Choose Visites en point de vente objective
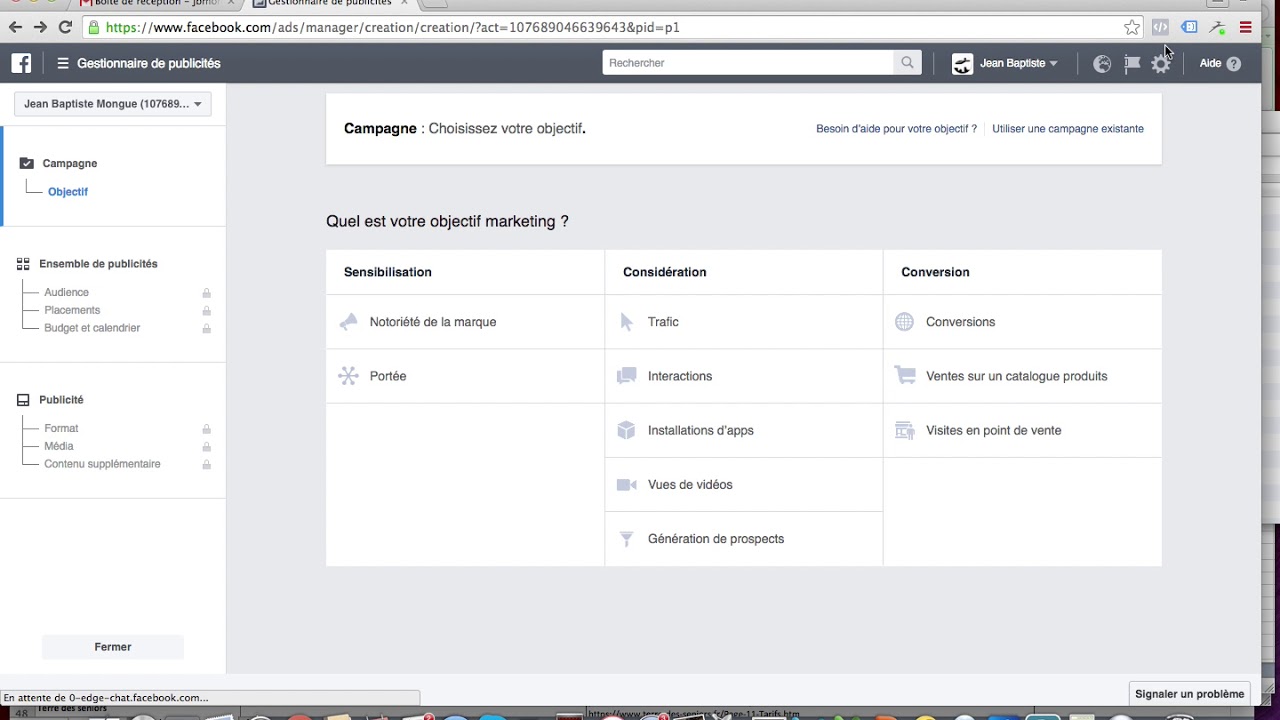Image resolution: width=1280 pixels, height=720 pixels. pos(1022,430)
